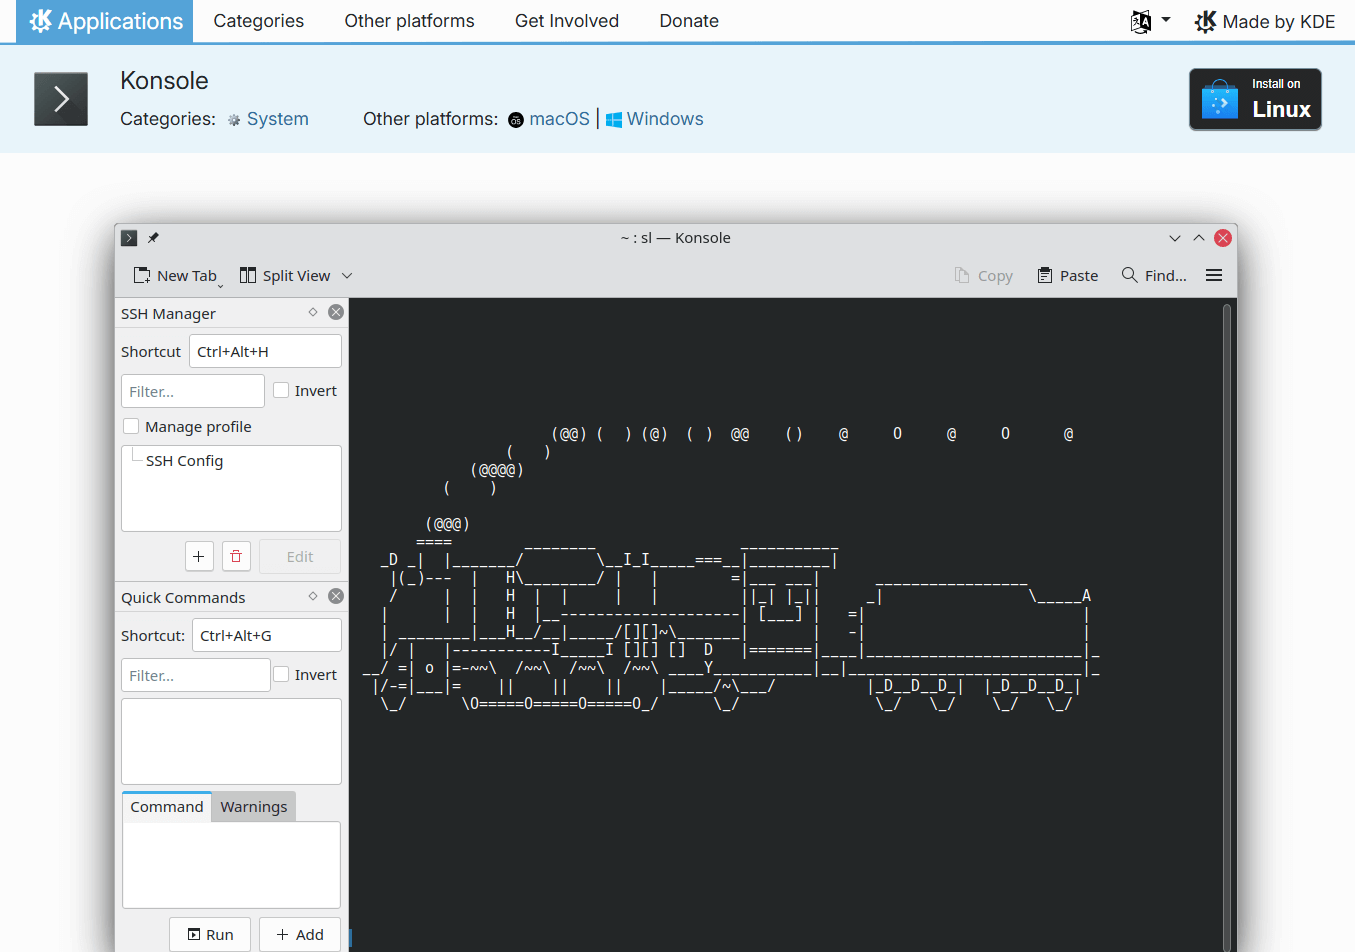The height and width of the screenshot is (952, 1355).
Task: Click the Install on Linux button
Action: pos(1255,99)
